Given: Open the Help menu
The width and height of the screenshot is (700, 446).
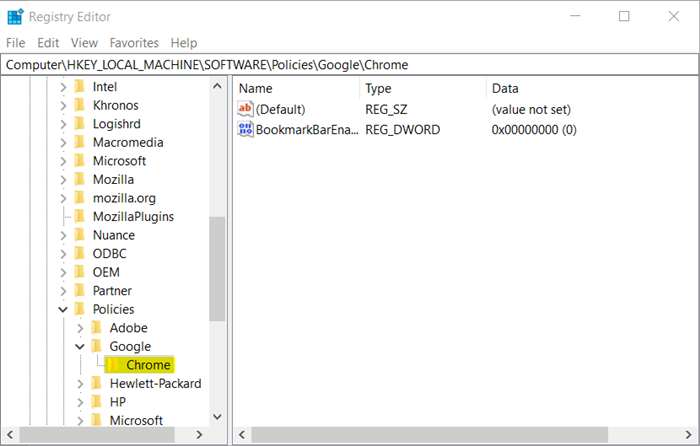Looking at the screenshot, I should point(183,43).
